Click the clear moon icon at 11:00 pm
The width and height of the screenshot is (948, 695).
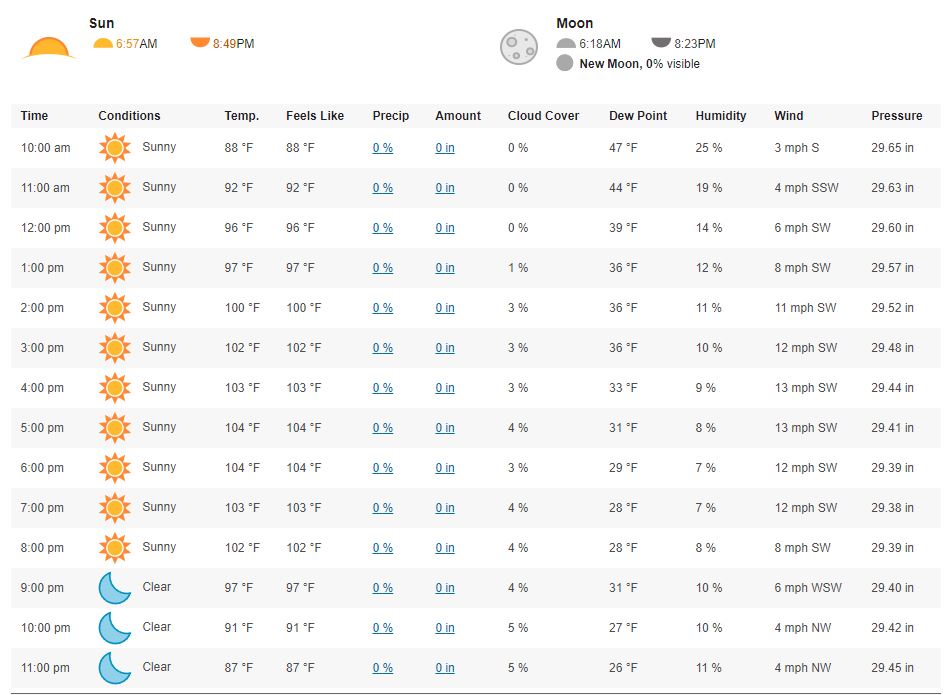115,668
